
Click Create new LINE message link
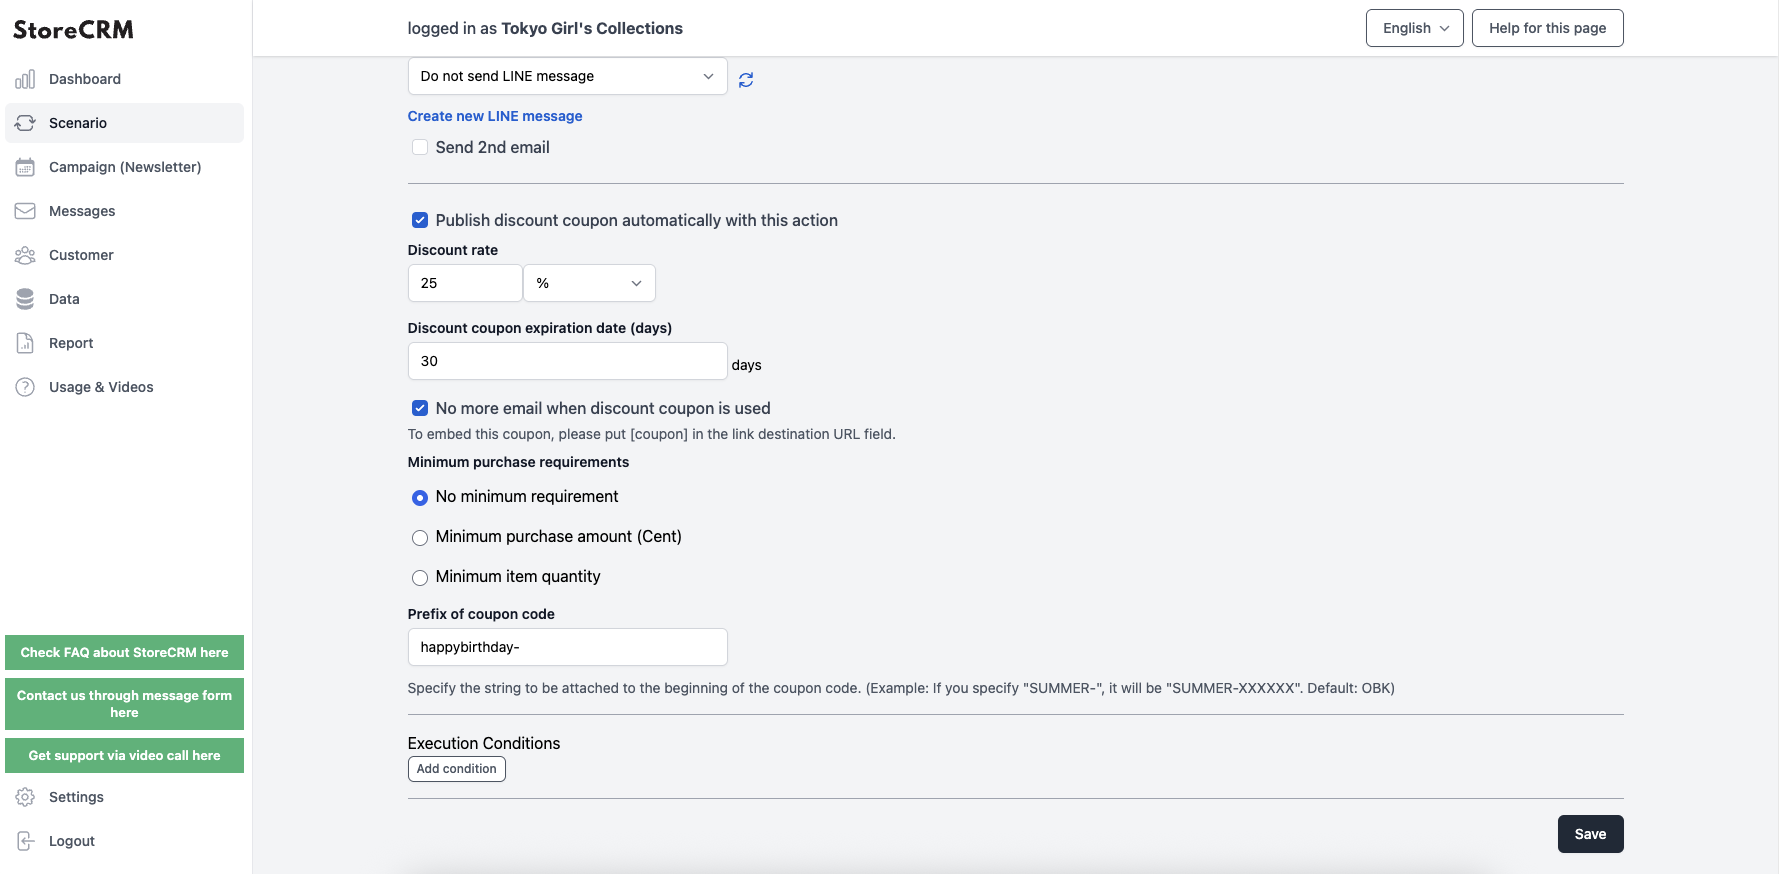pos(495,116)
